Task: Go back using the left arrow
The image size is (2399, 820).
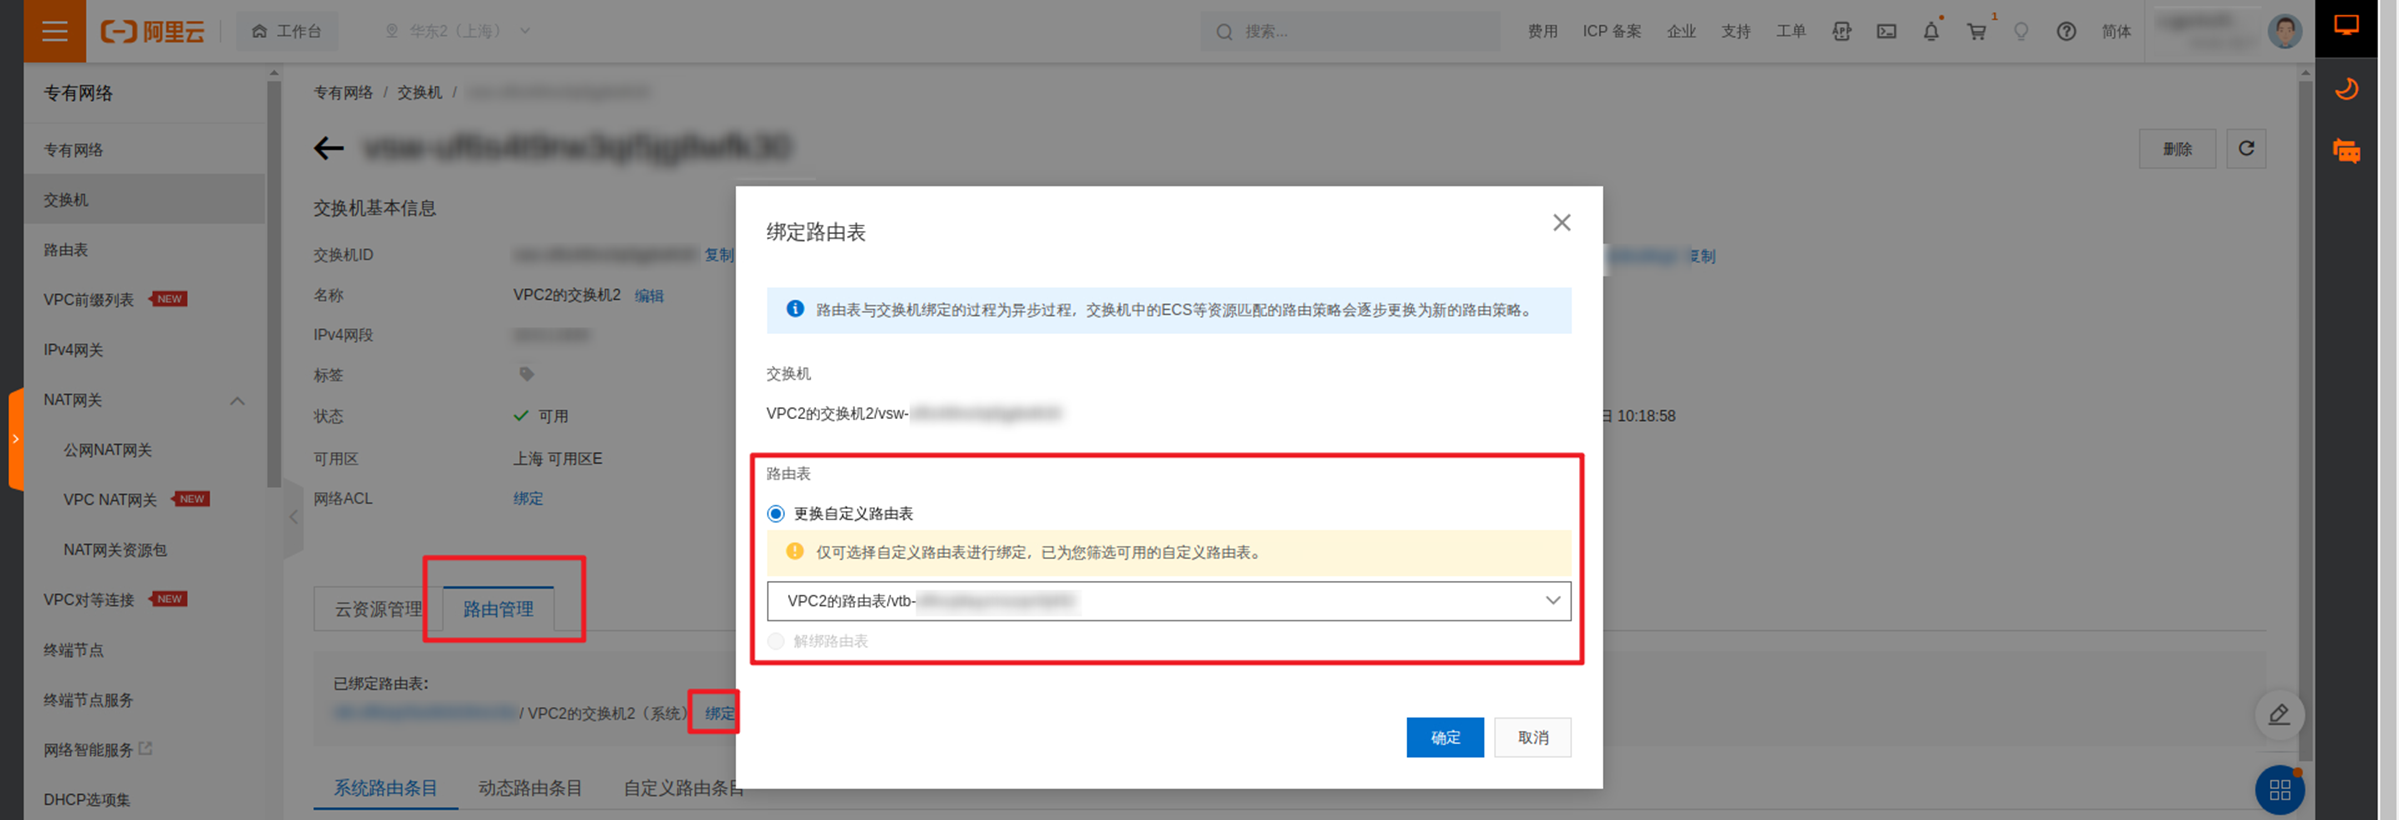Action: [x=328, y=148]
